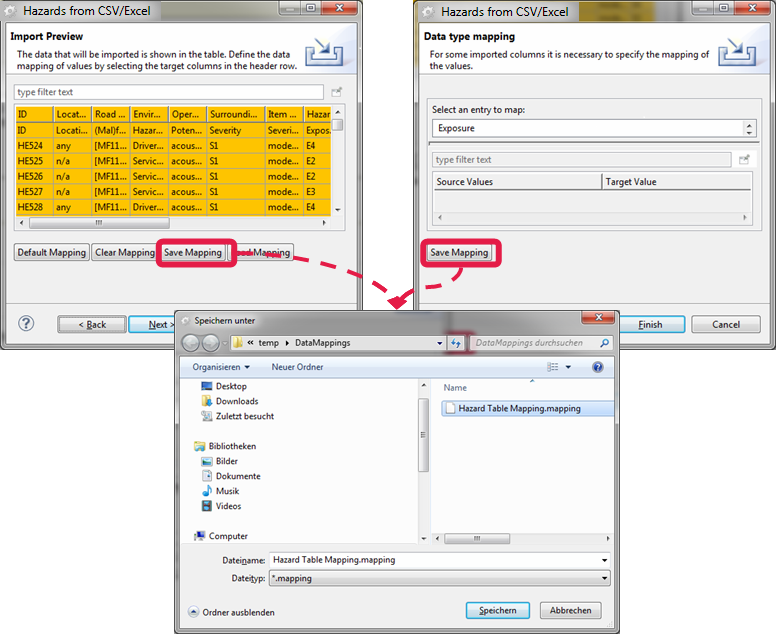Click Default Mapping button
Image resolution: width=776 pixels, height=634 pixels.
point(51,252)
